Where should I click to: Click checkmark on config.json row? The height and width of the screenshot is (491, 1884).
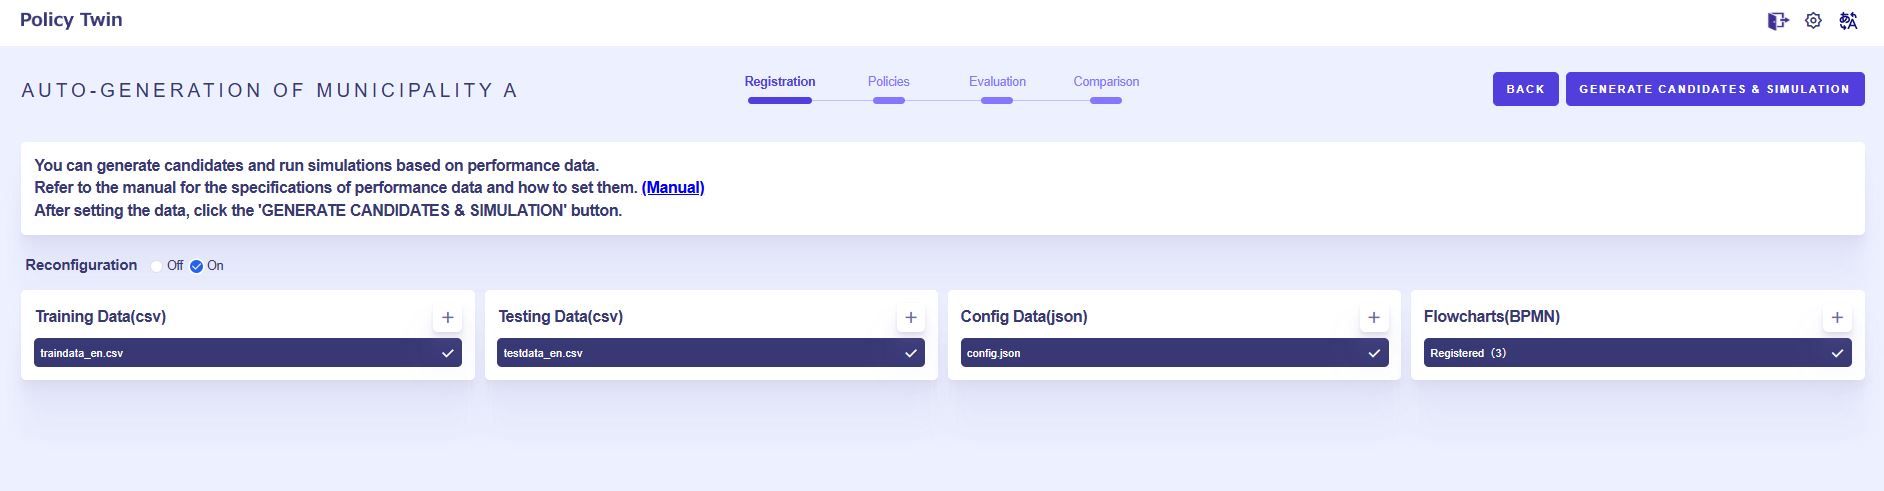(1373, 353)
